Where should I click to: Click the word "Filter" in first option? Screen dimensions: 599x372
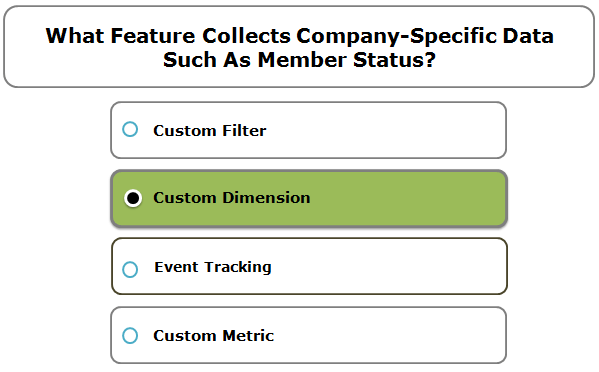244,131
